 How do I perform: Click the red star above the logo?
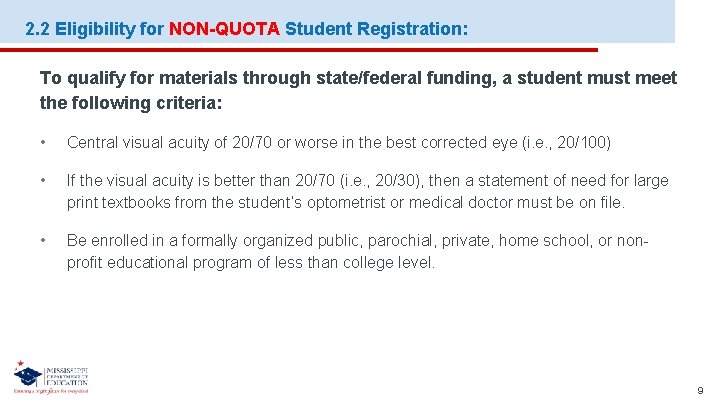(x=20, y=363)
